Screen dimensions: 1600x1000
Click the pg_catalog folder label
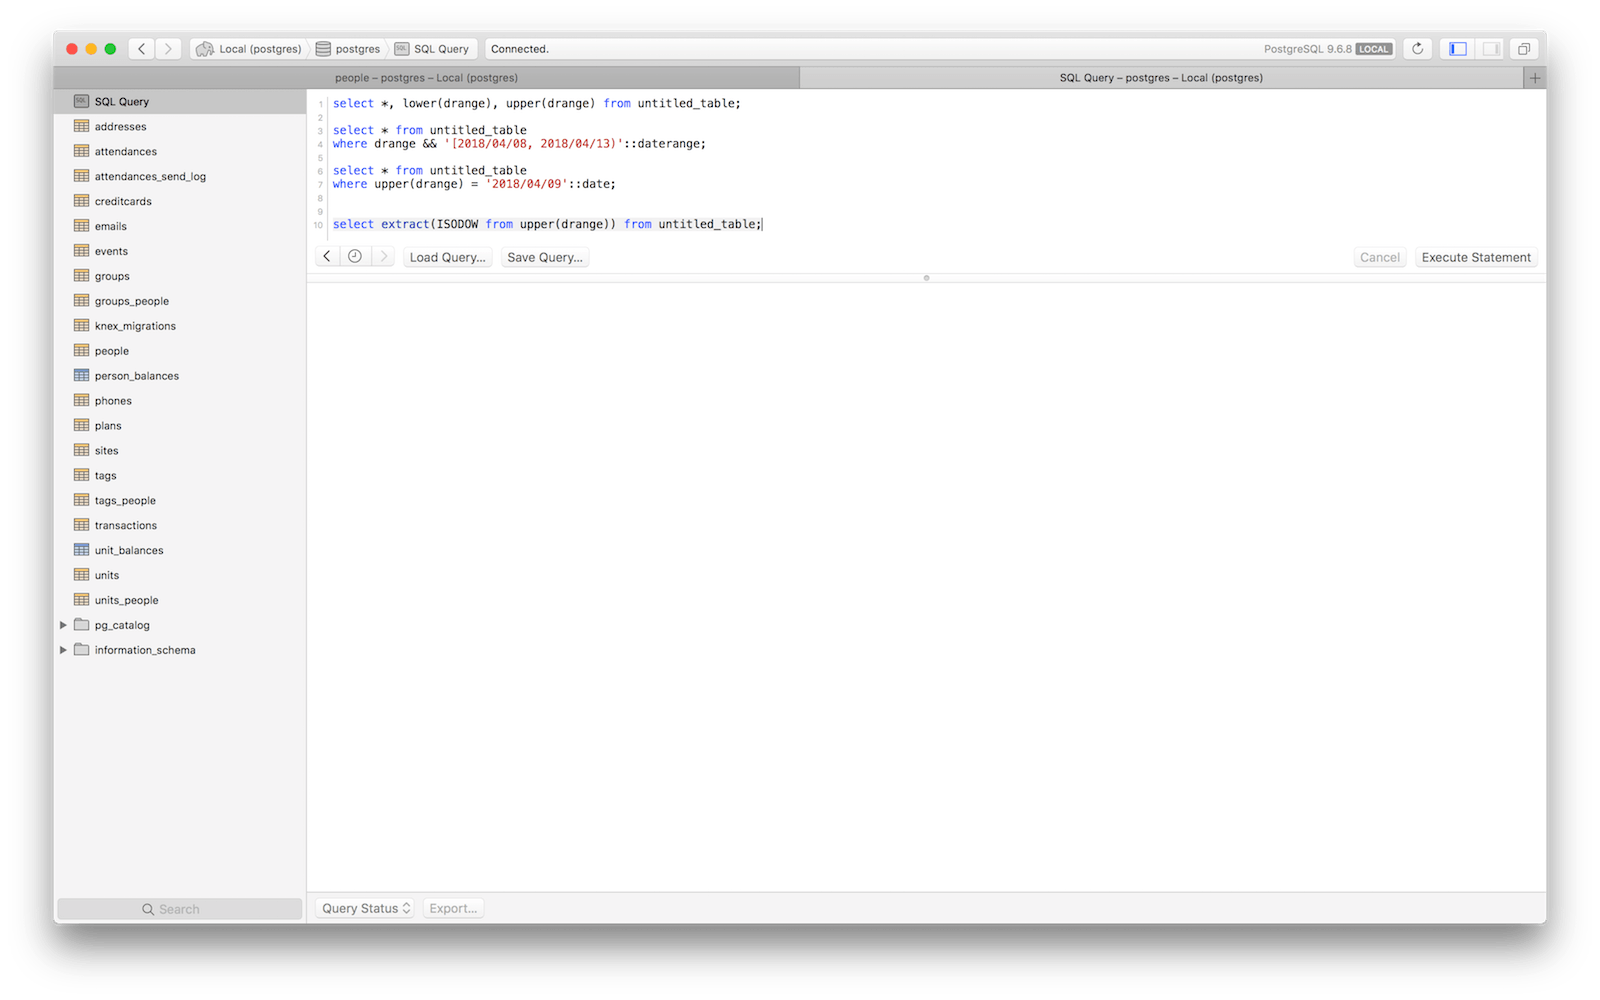pos(122,625)
